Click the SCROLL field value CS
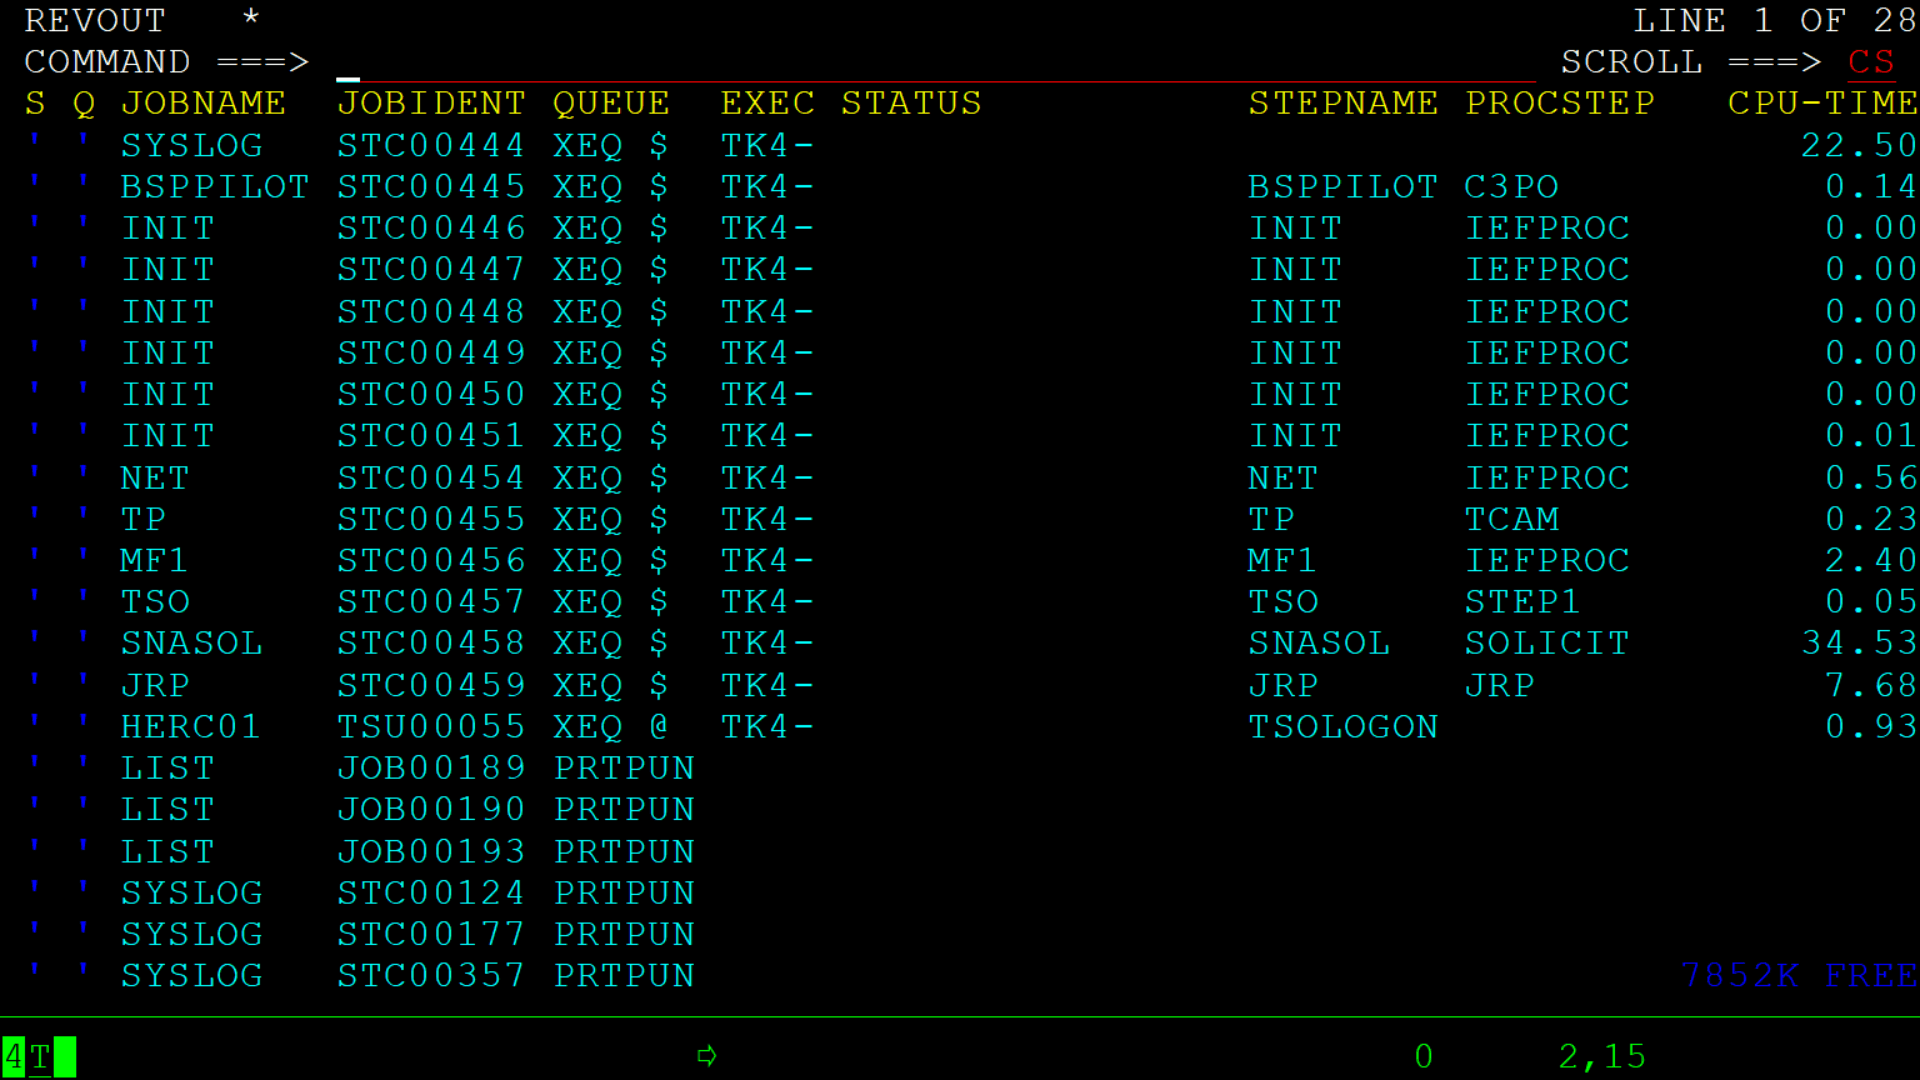 pos(1871,62)
